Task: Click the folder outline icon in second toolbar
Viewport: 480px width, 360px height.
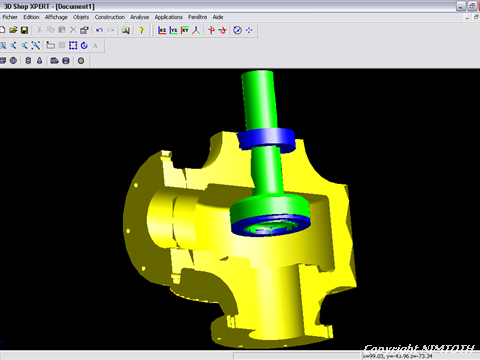Action: tap(51, 46)
